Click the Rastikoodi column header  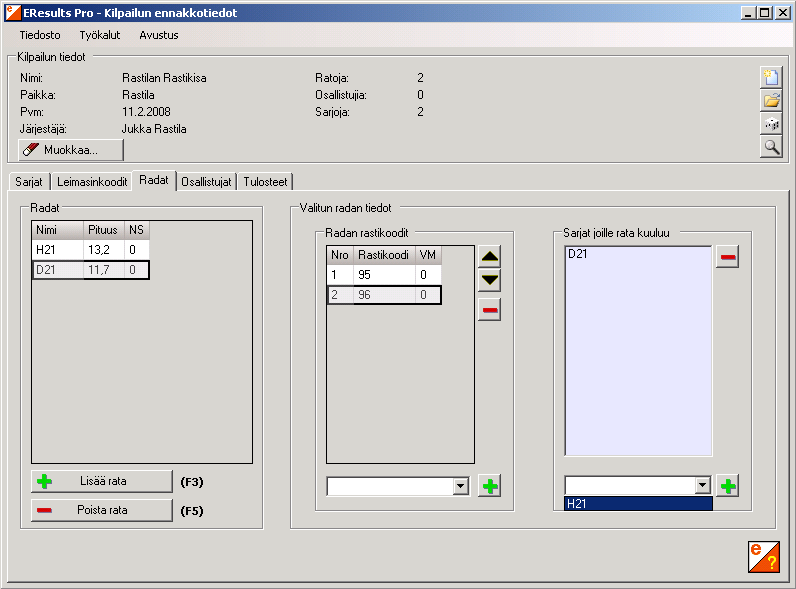384,255
